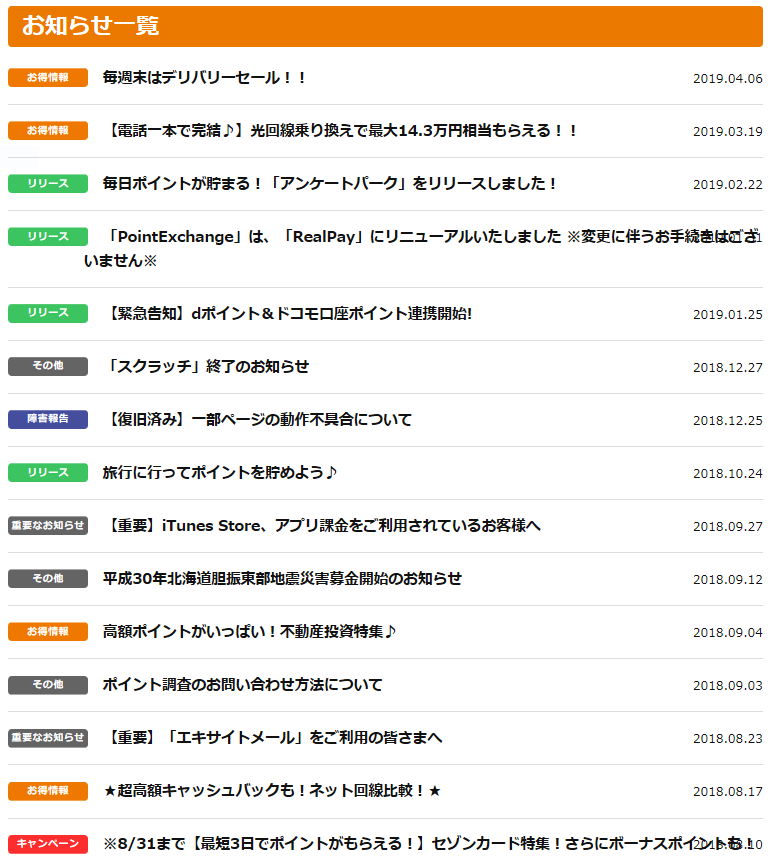Click the date 2019.01.25

click(x=728, y=315)
